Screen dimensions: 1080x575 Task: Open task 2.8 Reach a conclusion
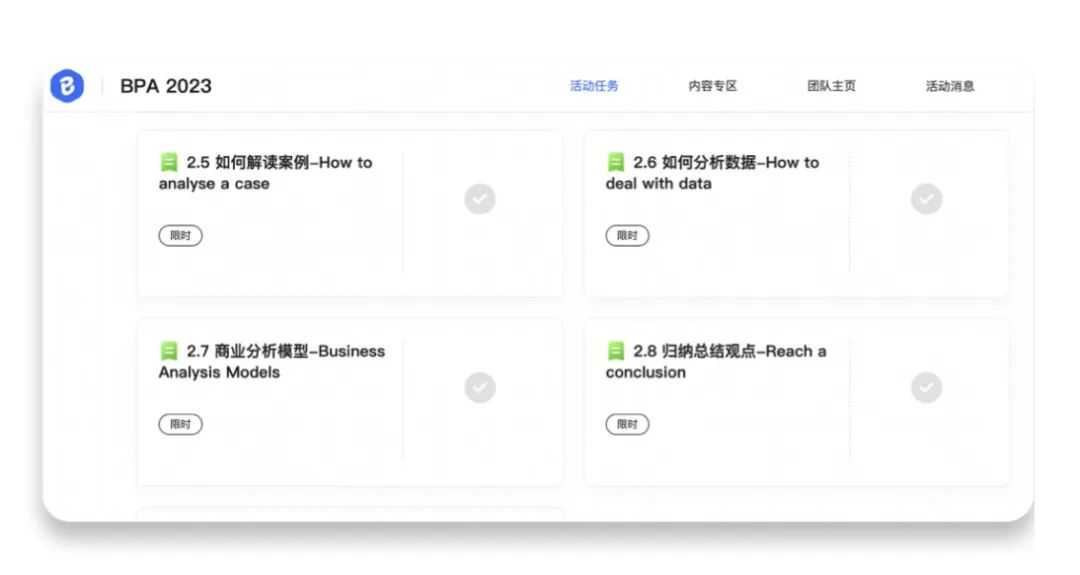point(716,362)
